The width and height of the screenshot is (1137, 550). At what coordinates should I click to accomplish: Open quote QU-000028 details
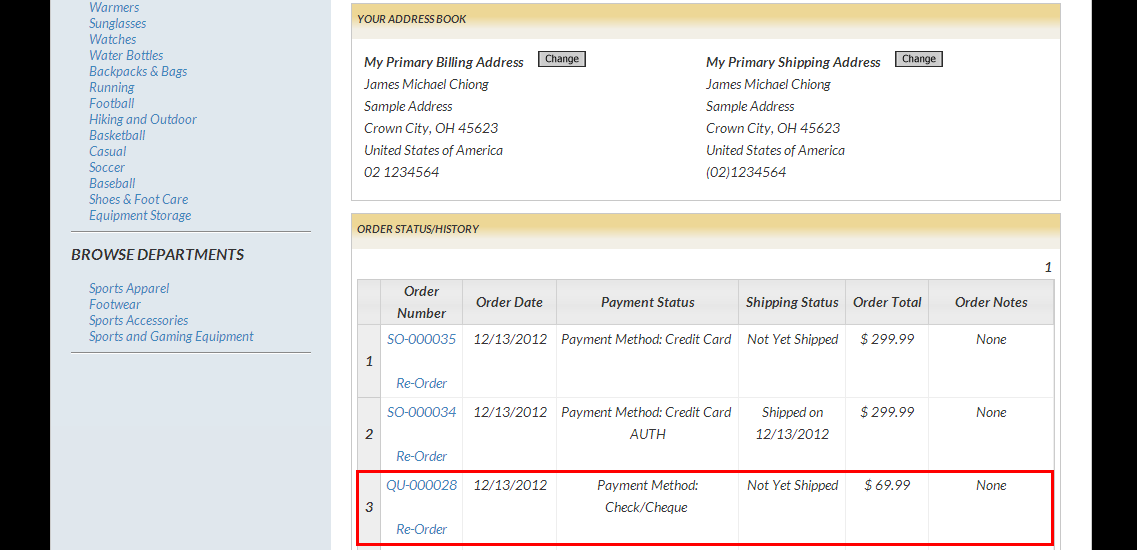click(x=421, y=485)
